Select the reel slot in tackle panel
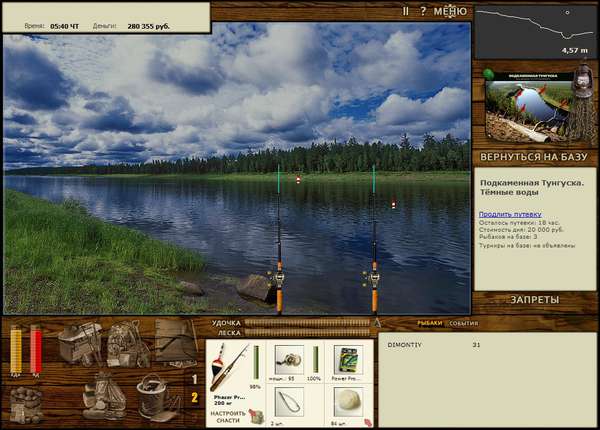The width and height of the screenshot is (600, 430). pyautogui.click(x=289, y=360)
